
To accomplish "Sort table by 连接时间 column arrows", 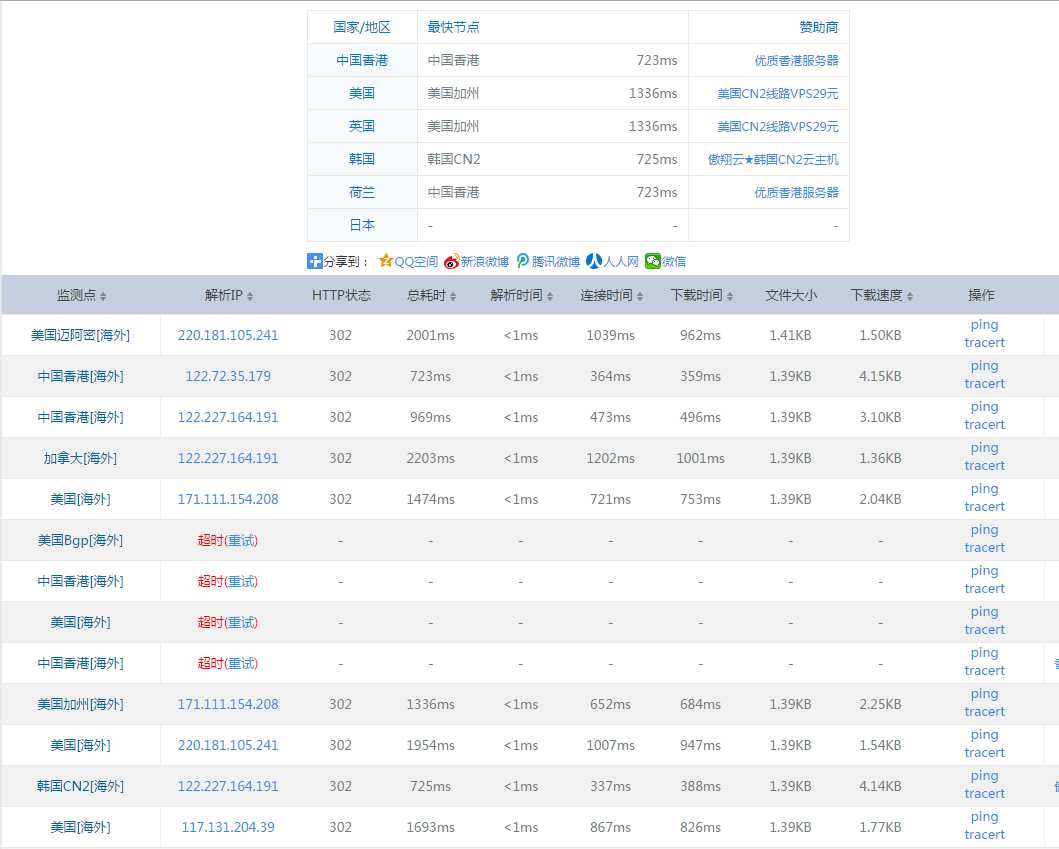I will coord(640,296).
